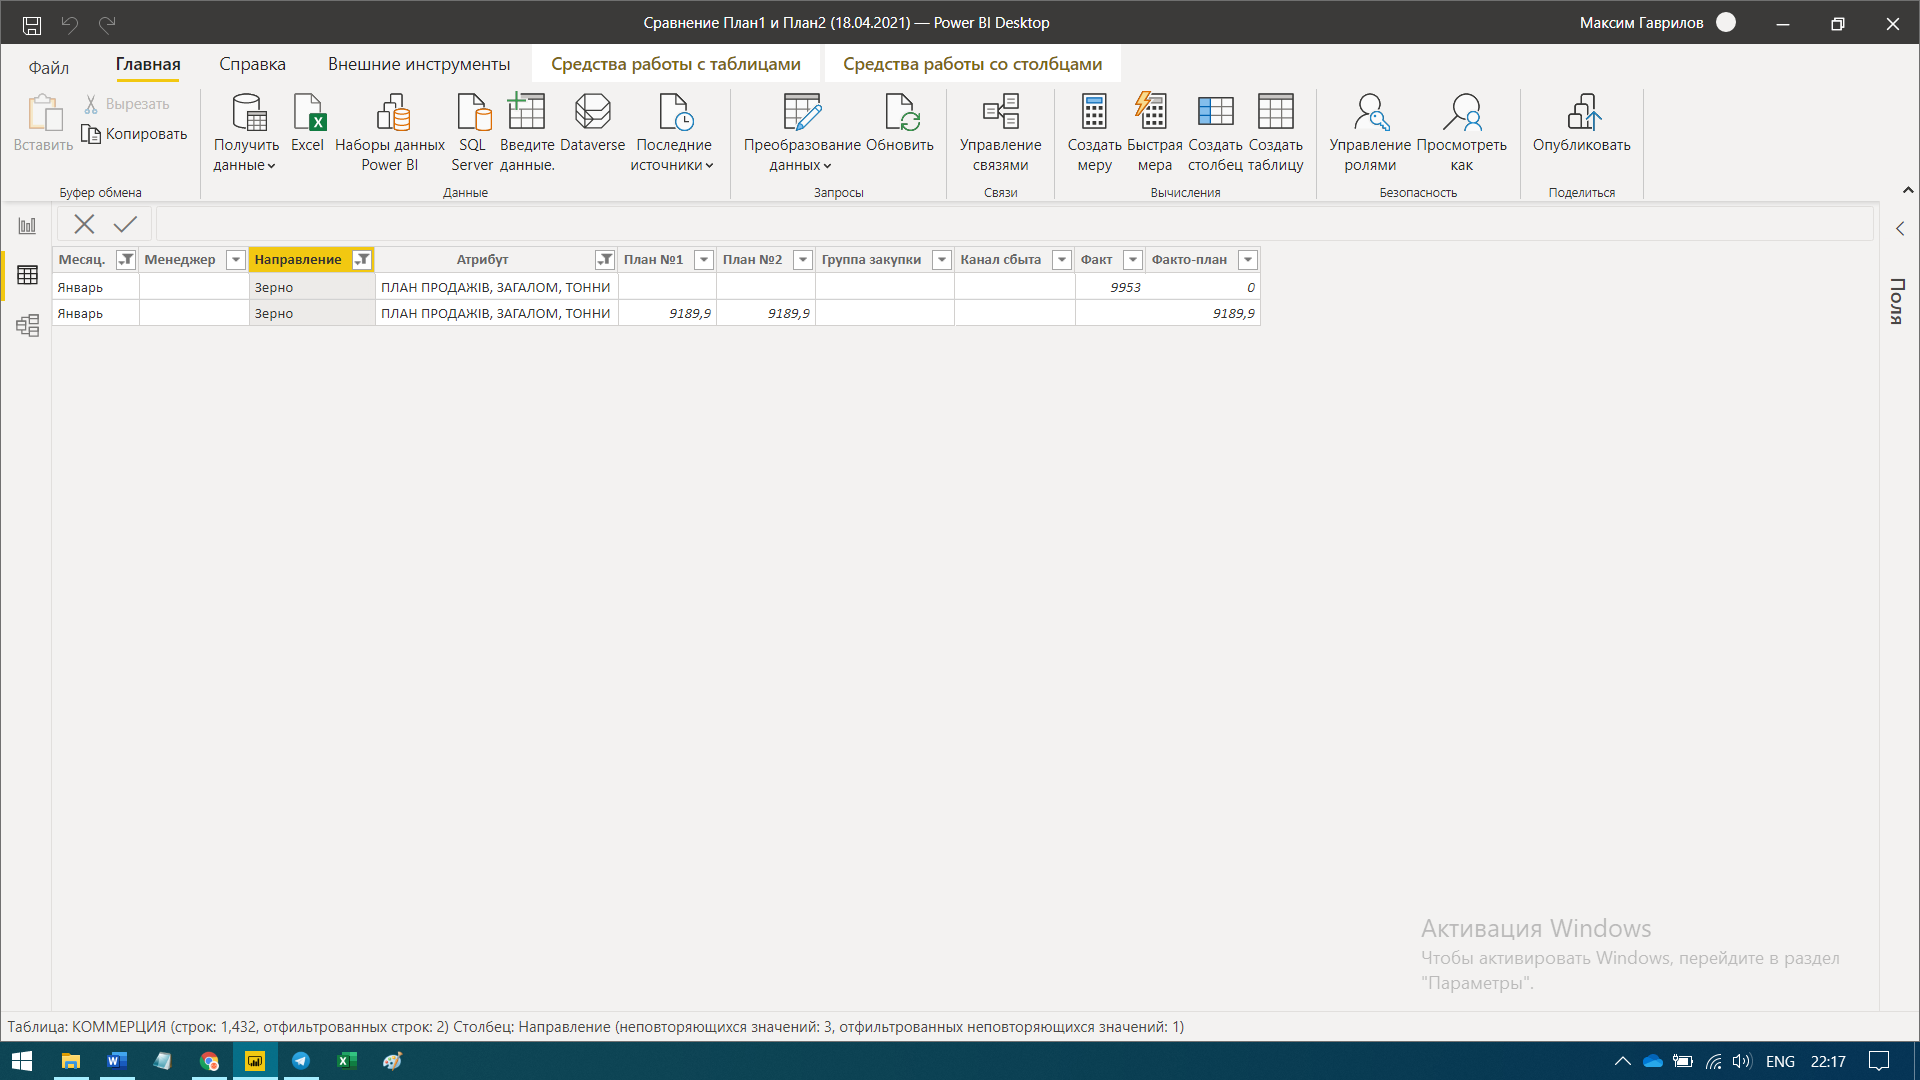Open Атрибут column filter dropdown
The image size is (1920, 1080).
click(605, 260)
